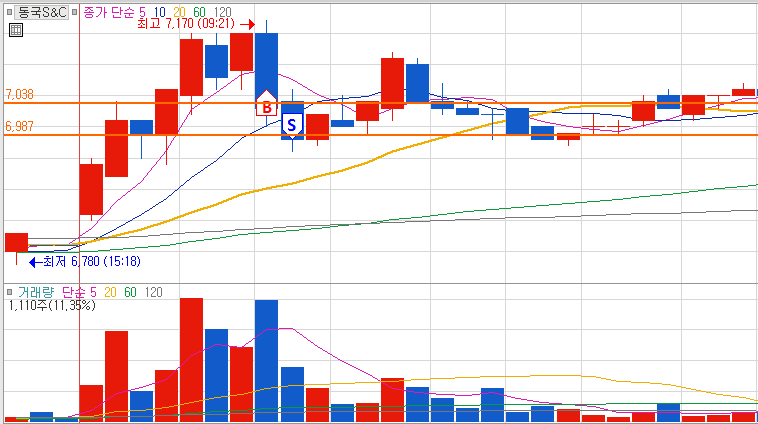
Task: Click the 최저 6,780 (15:18) low label
Action: pos(92,262)
